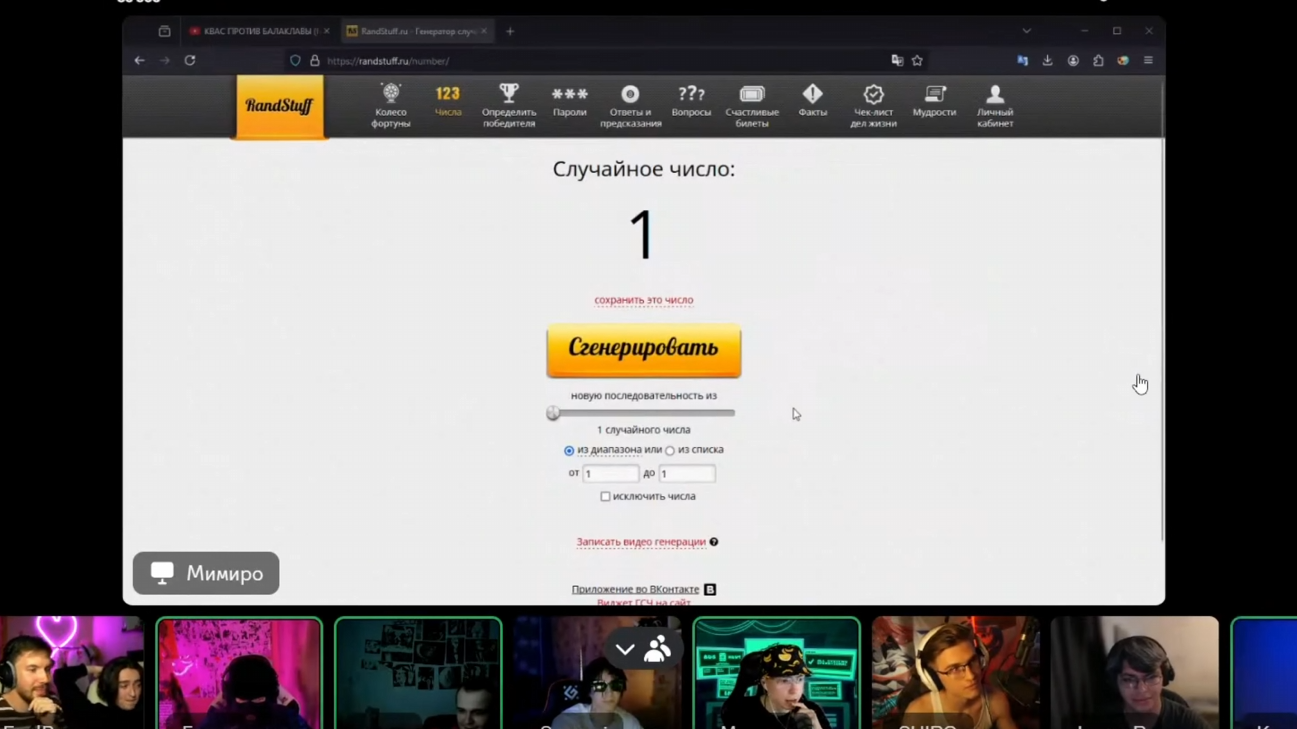
Task: Open Определить победителя trophy section
Action: click(509, 106)
